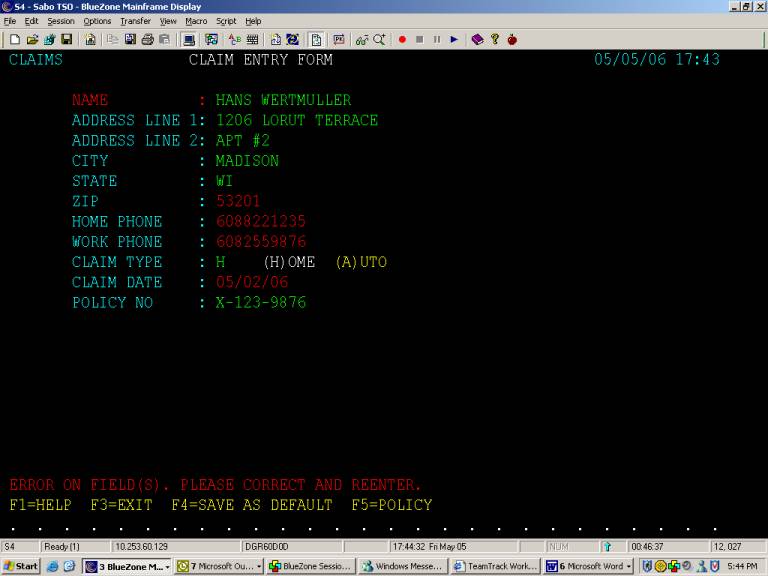Click the CITY field showing MADISON
This screenshot has height=576, width=768.
(x=247, y=161)
